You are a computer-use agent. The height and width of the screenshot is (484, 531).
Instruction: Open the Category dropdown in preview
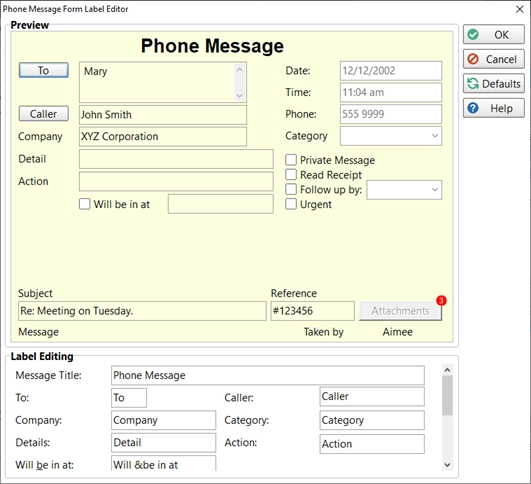(391, 136)
